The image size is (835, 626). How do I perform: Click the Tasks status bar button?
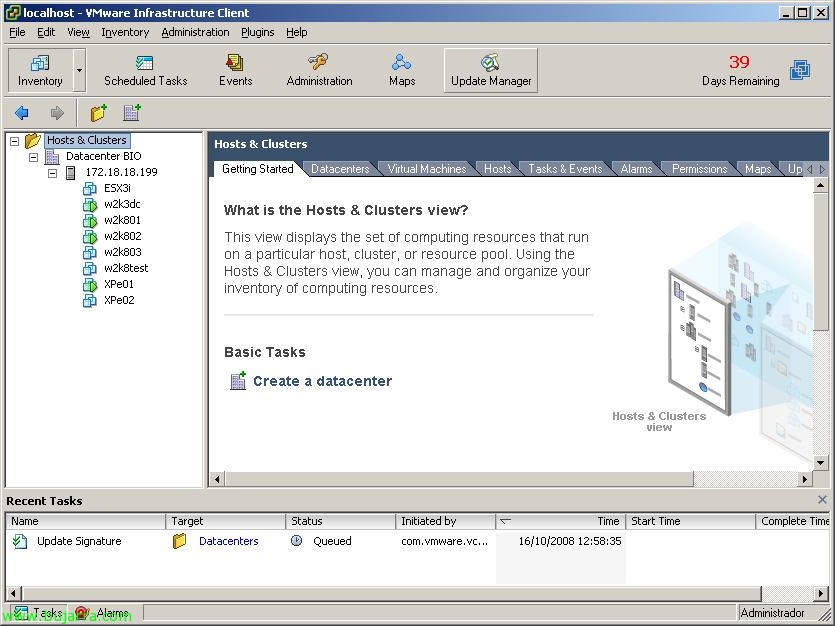38,613
